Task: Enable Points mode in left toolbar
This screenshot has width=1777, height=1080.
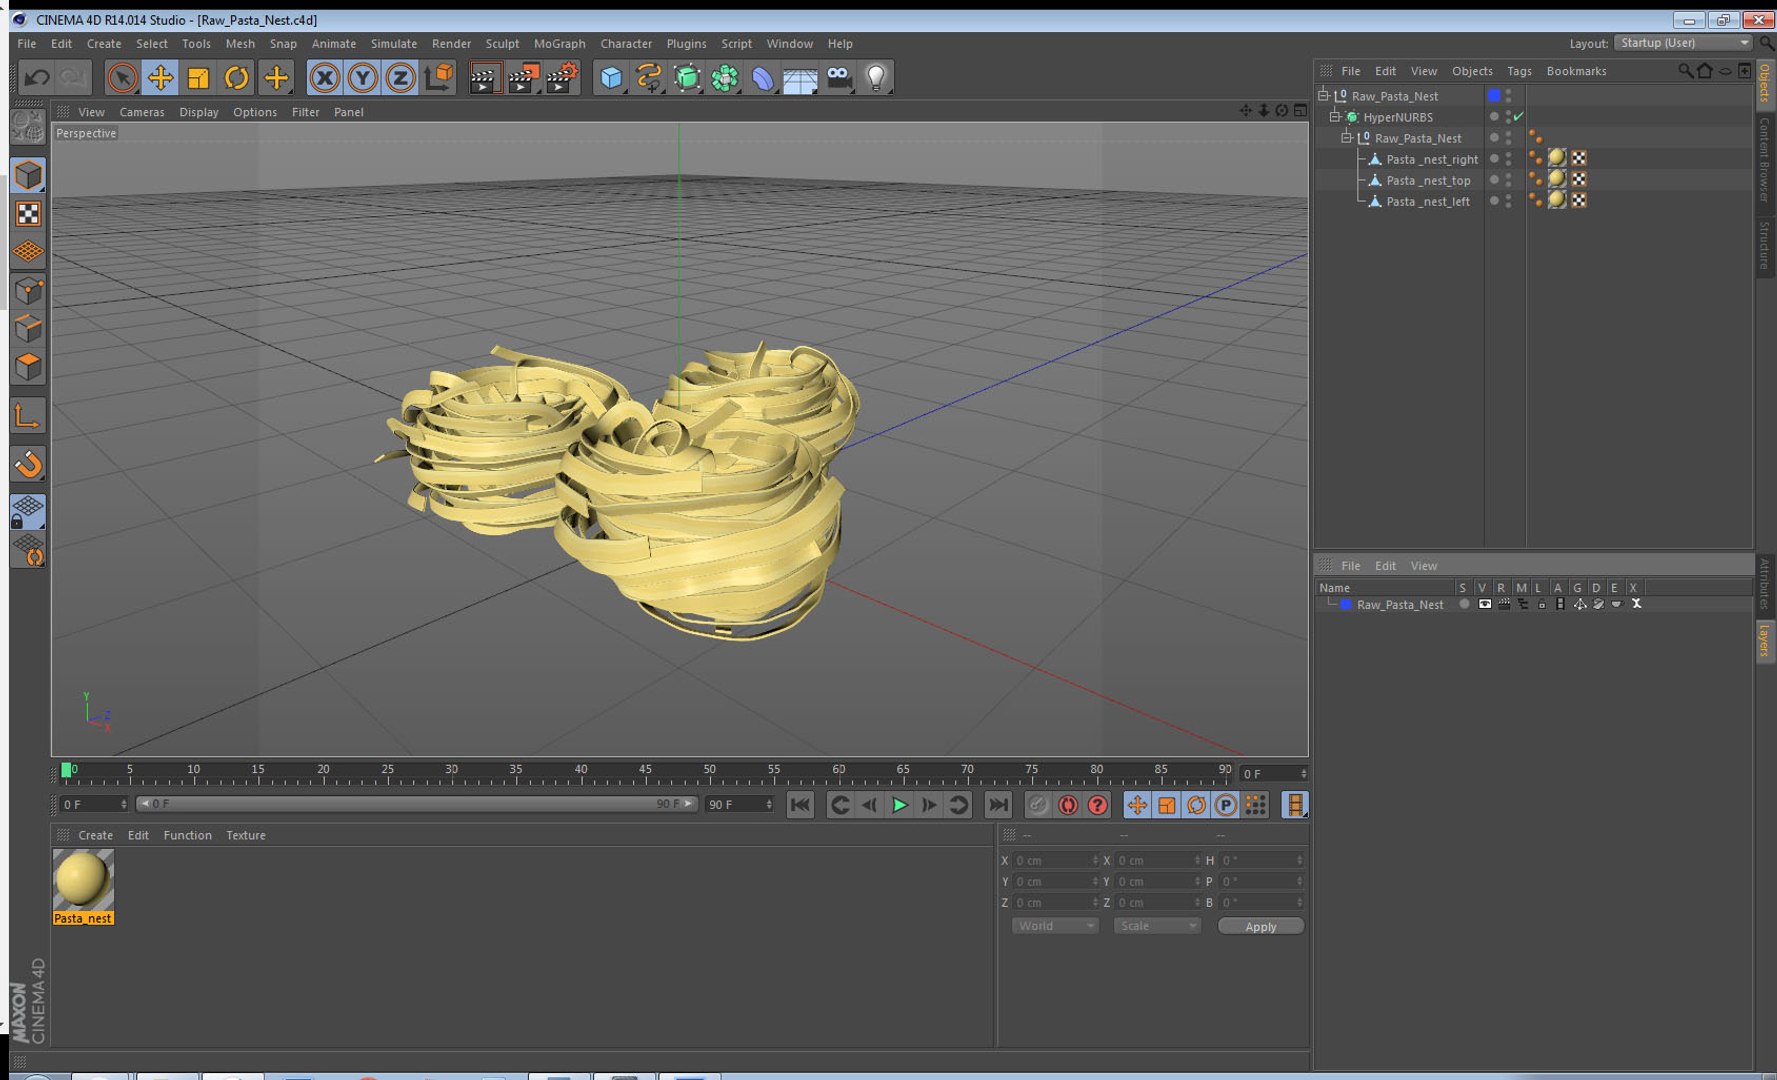Action: (28, 291)
